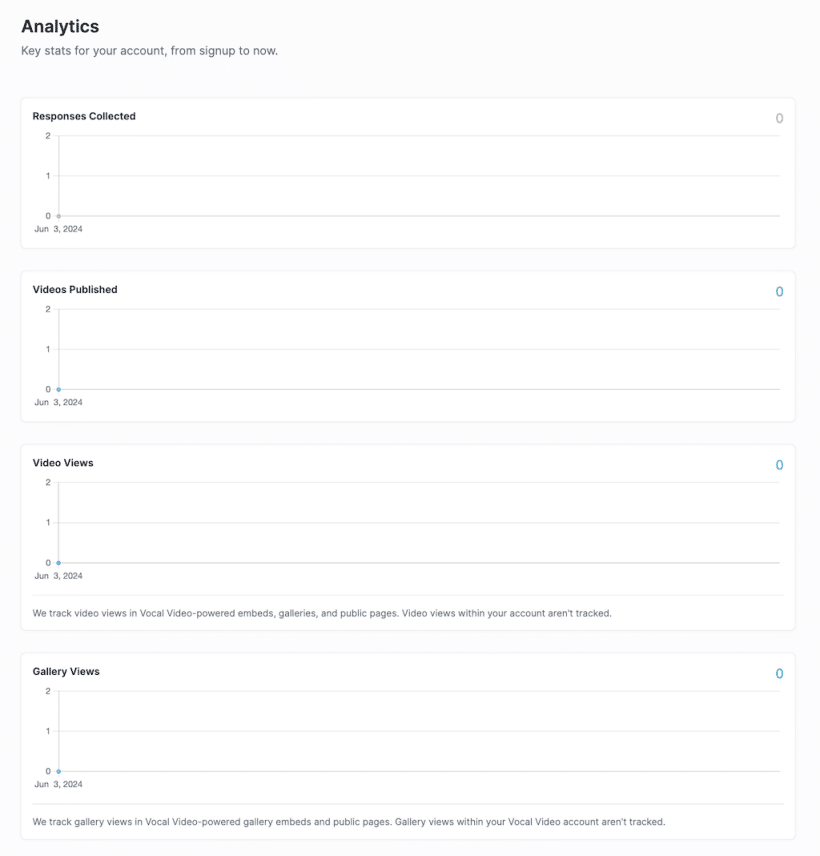This screenshot has height=856, width=820.
Task: Click the blue Videos Published count
Action: [x=779, y=291]
